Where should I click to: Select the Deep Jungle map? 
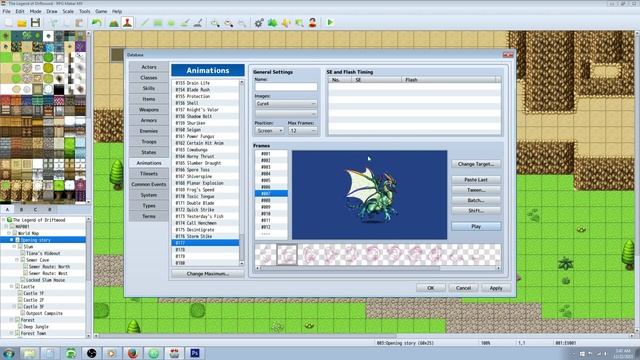pyautogui.click(x=36, y=327)
